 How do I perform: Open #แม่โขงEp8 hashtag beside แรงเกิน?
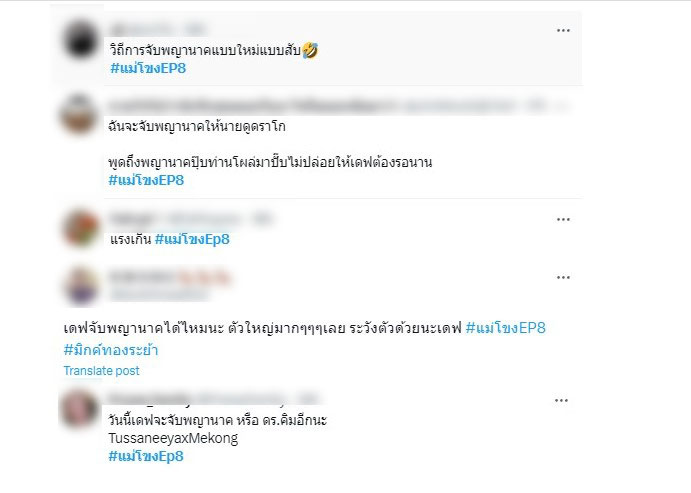tap(192, 239)
